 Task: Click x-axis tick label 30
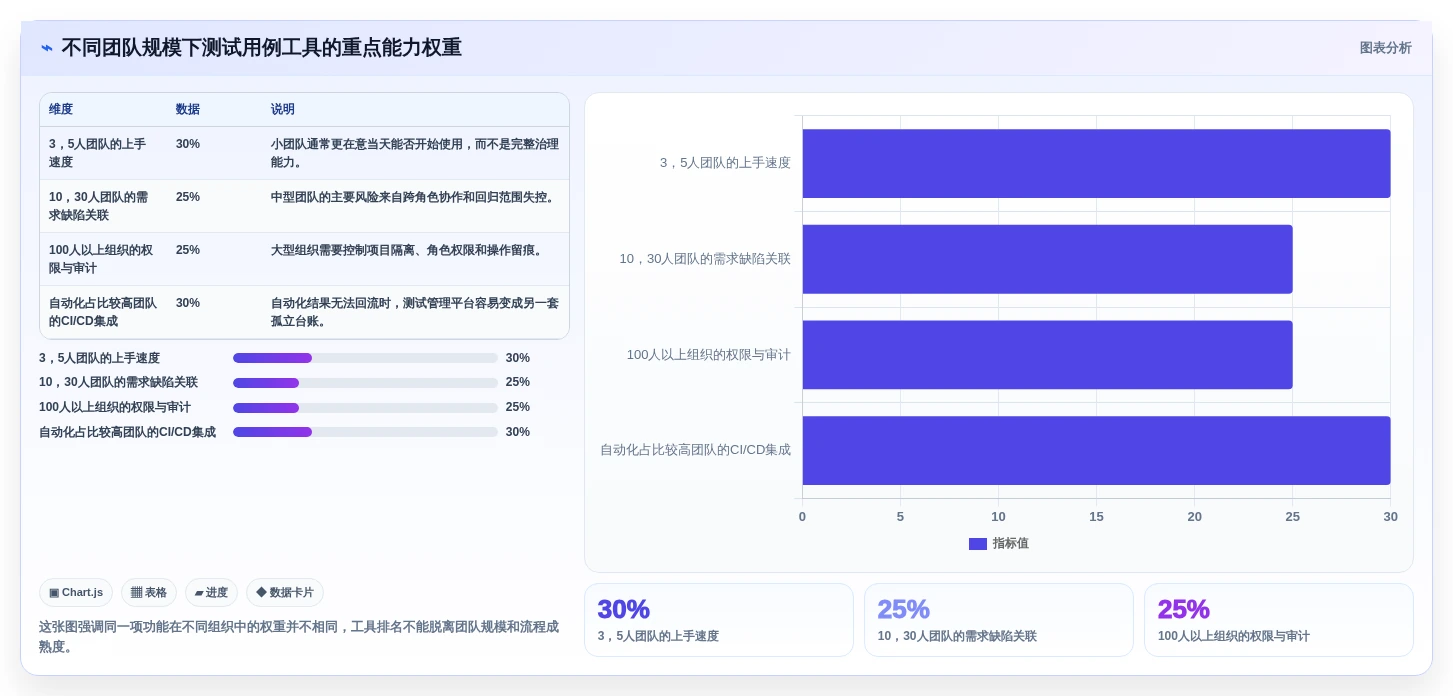pos(1390,517)
